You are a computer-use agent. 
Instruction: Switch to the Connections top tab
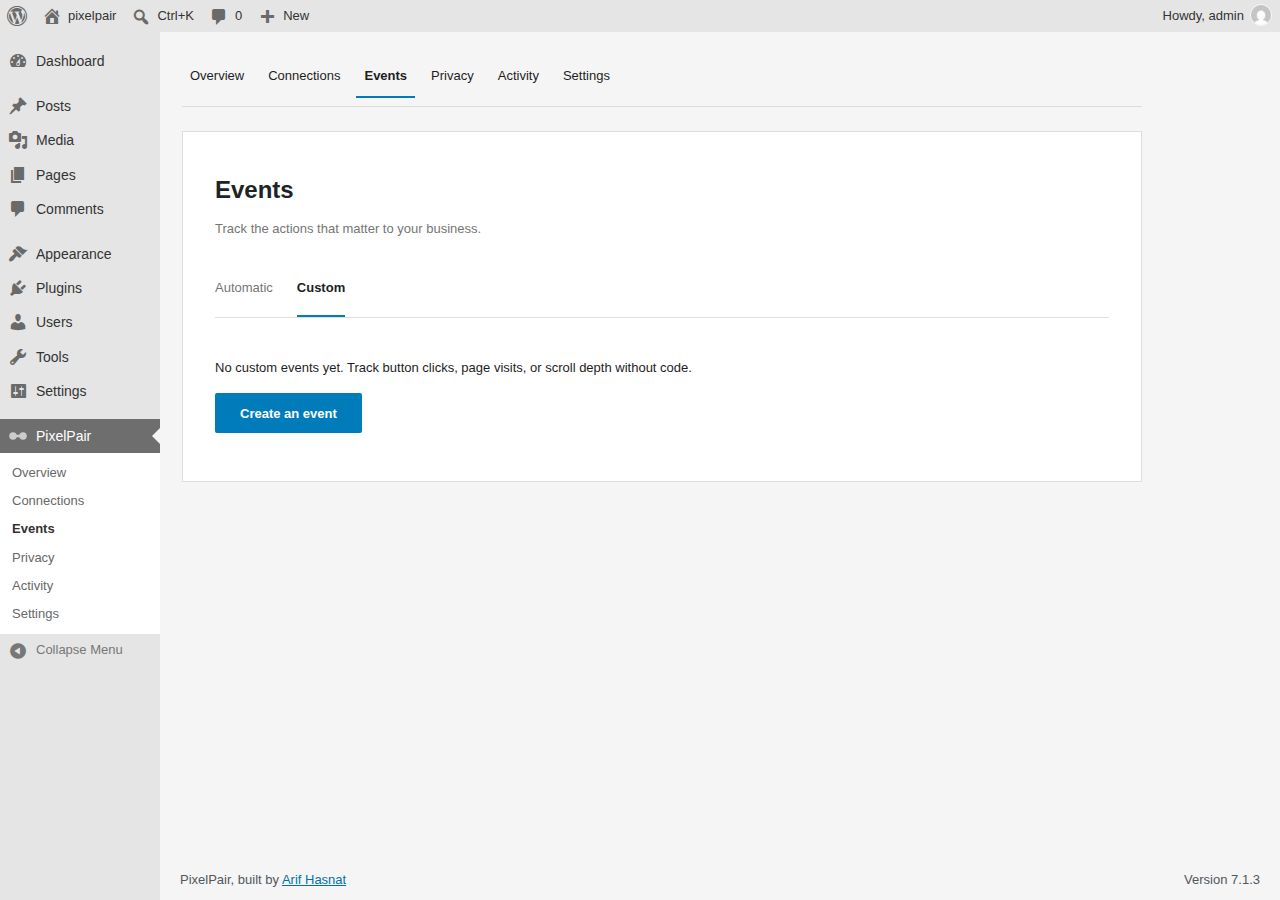point(304,76)
